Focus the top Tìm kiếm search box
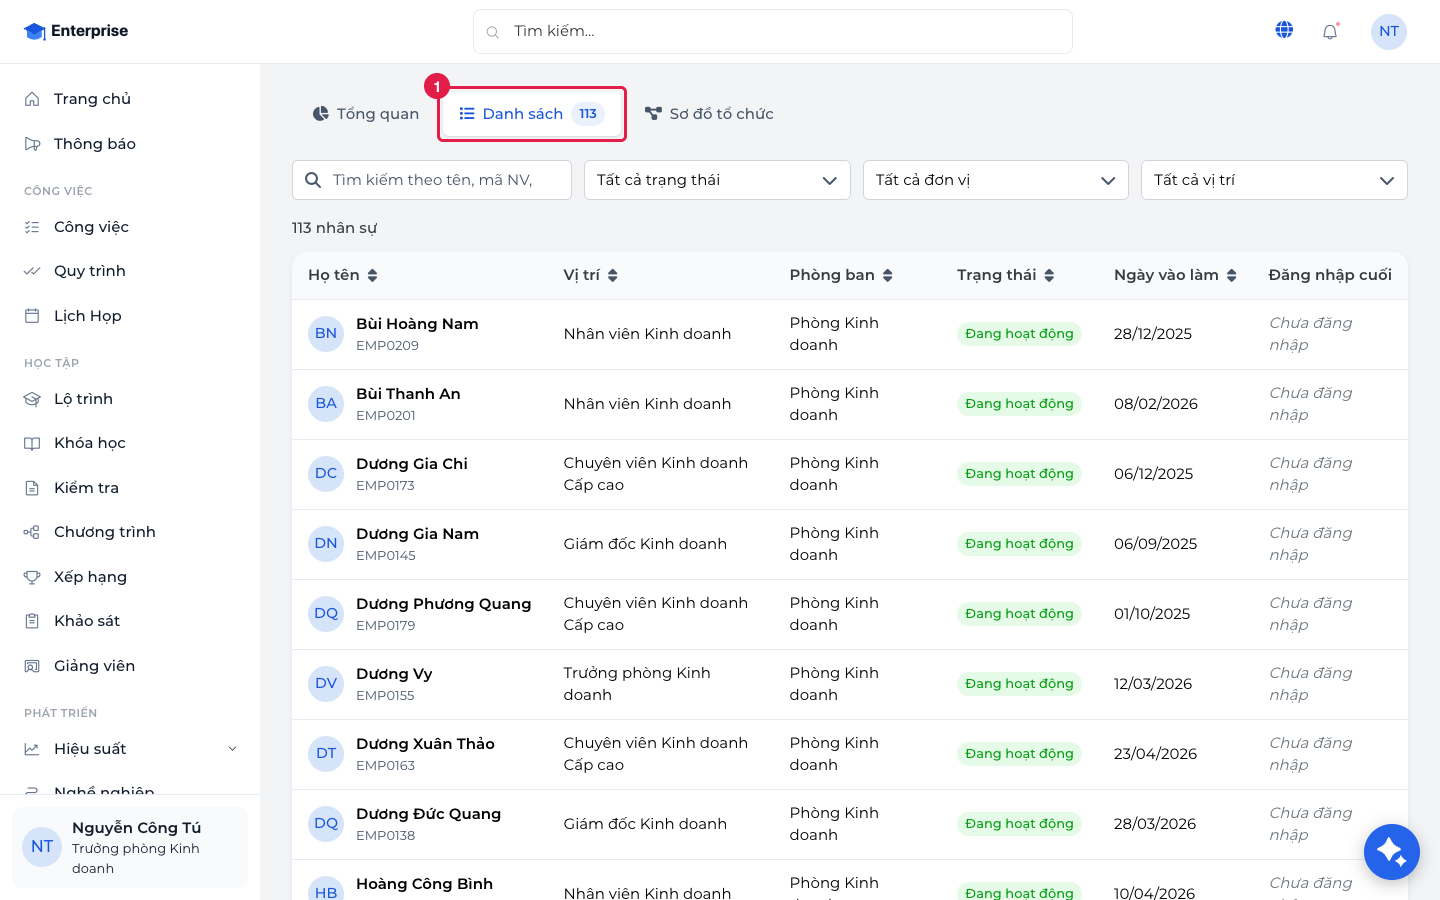1440x900 pixels. tap(773, 32)
